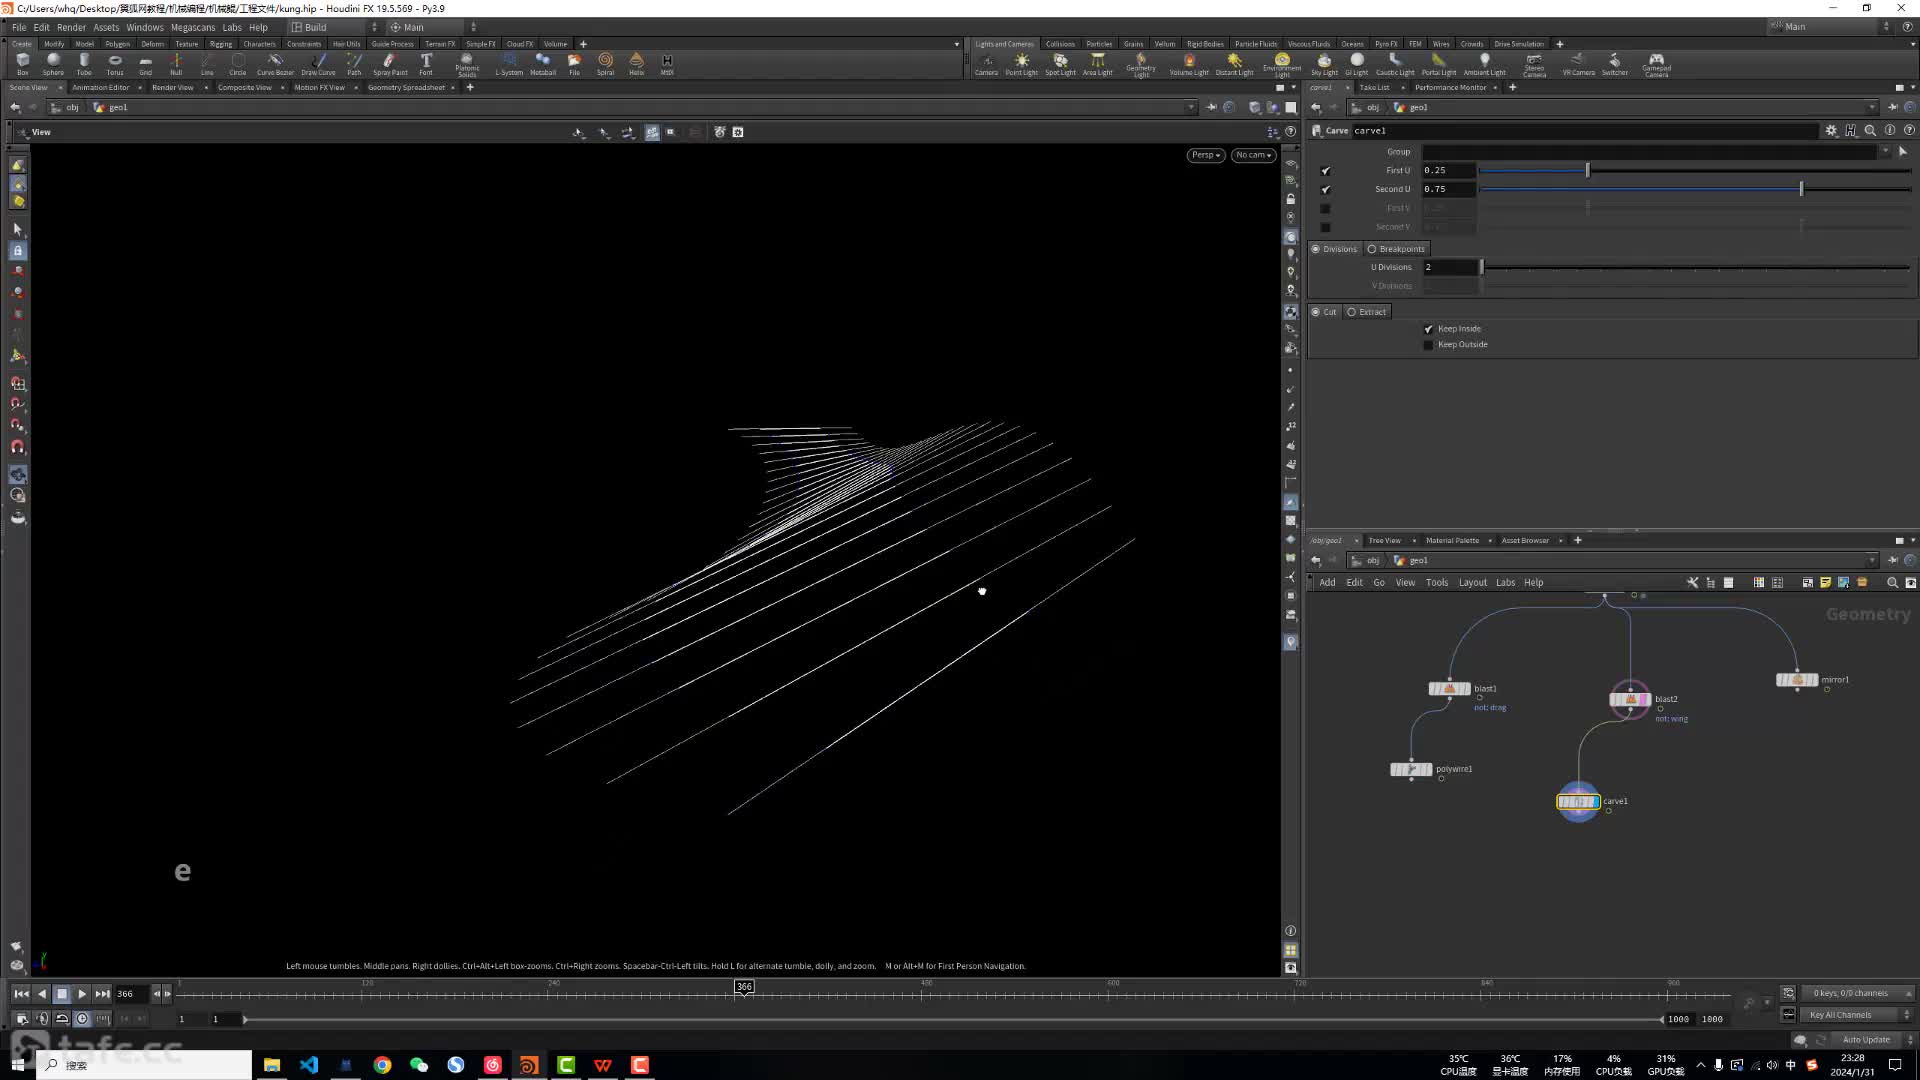Select the Circle shelf tool
This screenshot has height=1080, width=1920.
click(237, 64)
